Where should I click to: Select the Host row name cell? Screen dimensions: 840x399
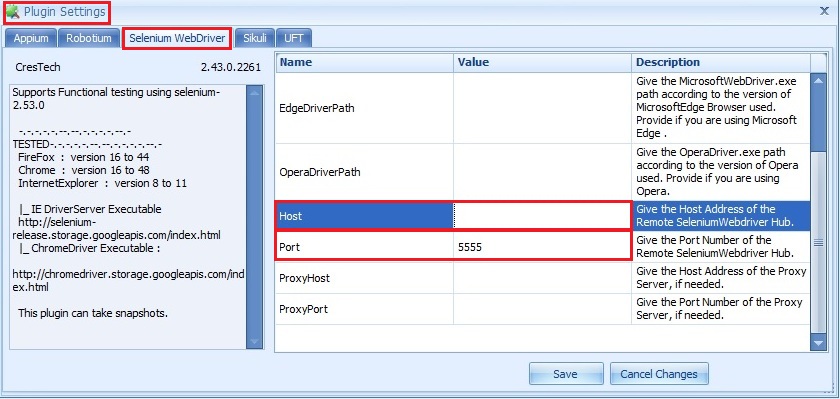(x=365, y=216)
